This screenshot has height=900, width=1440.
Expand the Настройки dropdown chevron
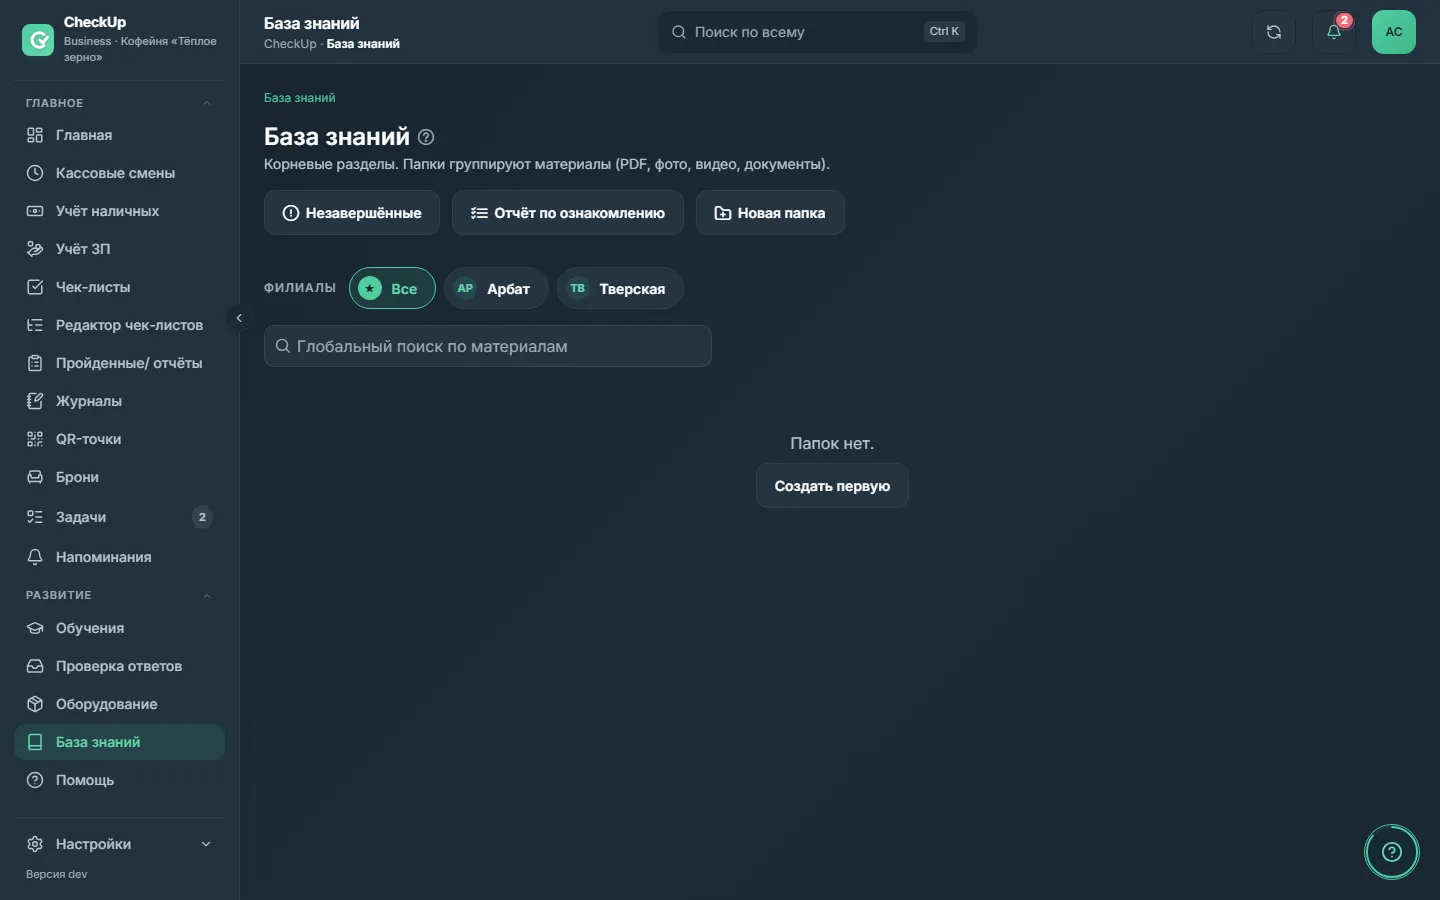point(206,844)
